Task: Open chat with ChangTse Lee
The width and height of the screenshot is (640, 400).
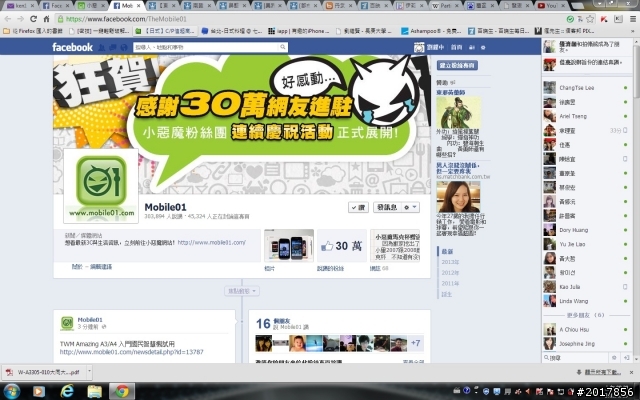Action: point(586,88)
